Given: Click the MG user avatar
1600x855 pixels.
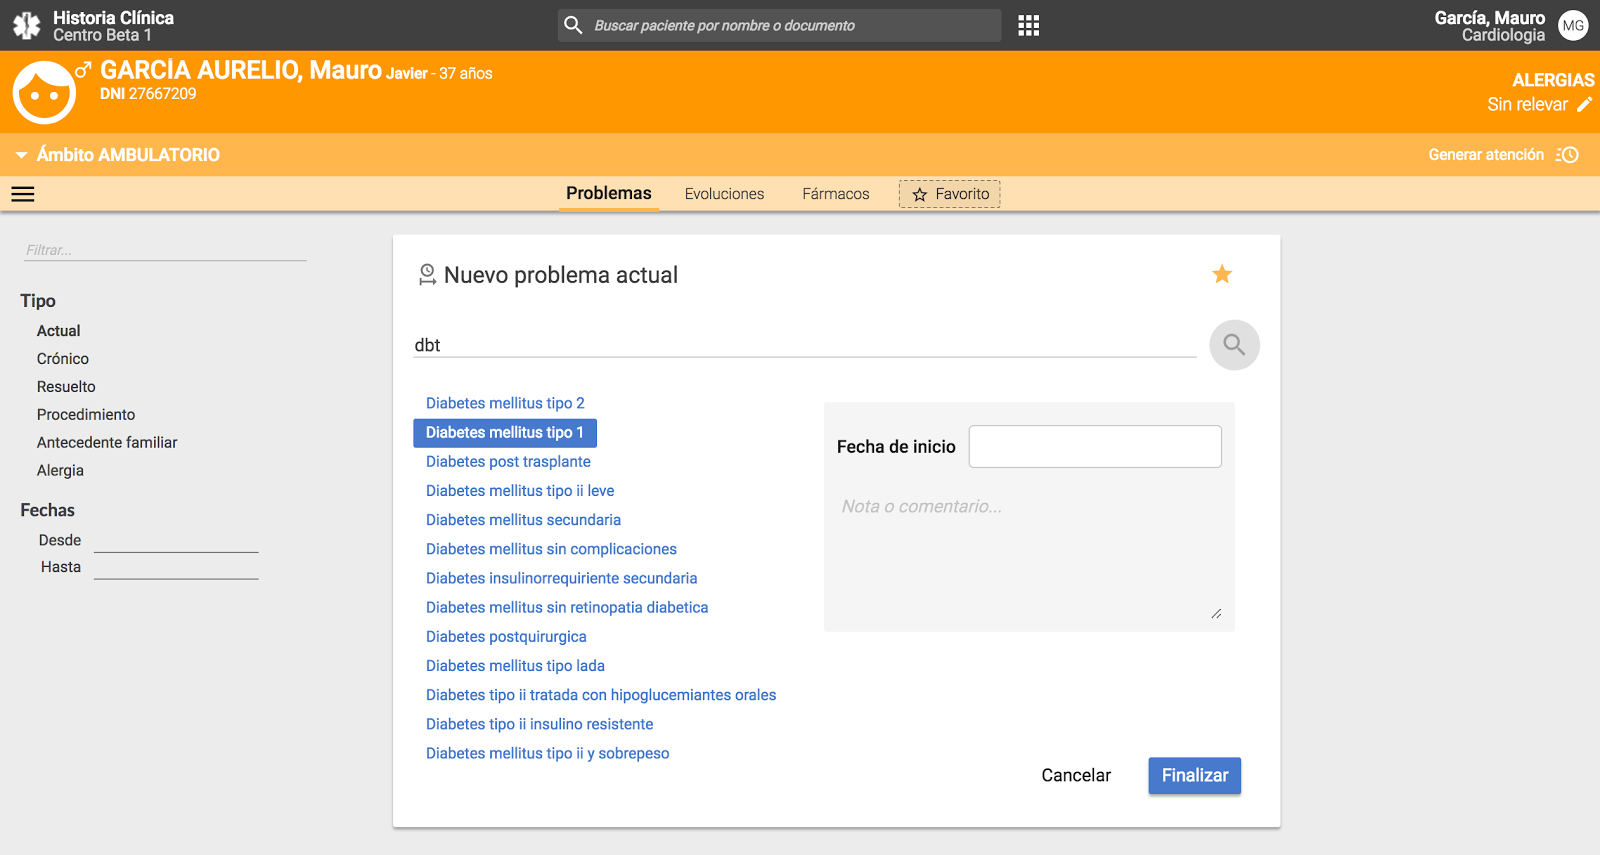Looking at the screenshot, I should click(1574, 25).
